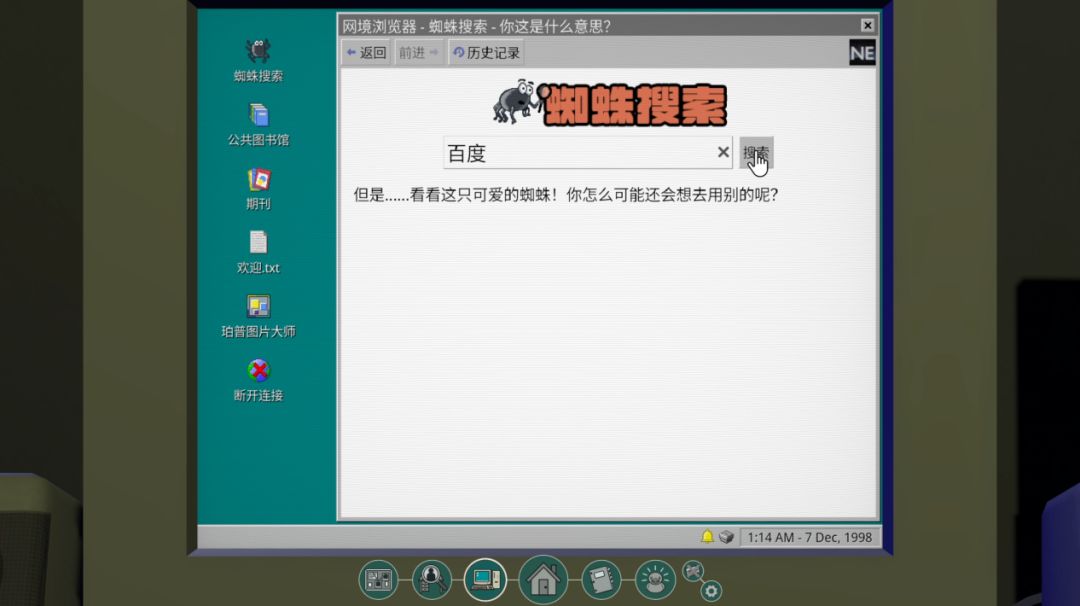Click the 断开连接 disconnect icon
This screenshot has height=606, width=1080.
click(258, 379)
